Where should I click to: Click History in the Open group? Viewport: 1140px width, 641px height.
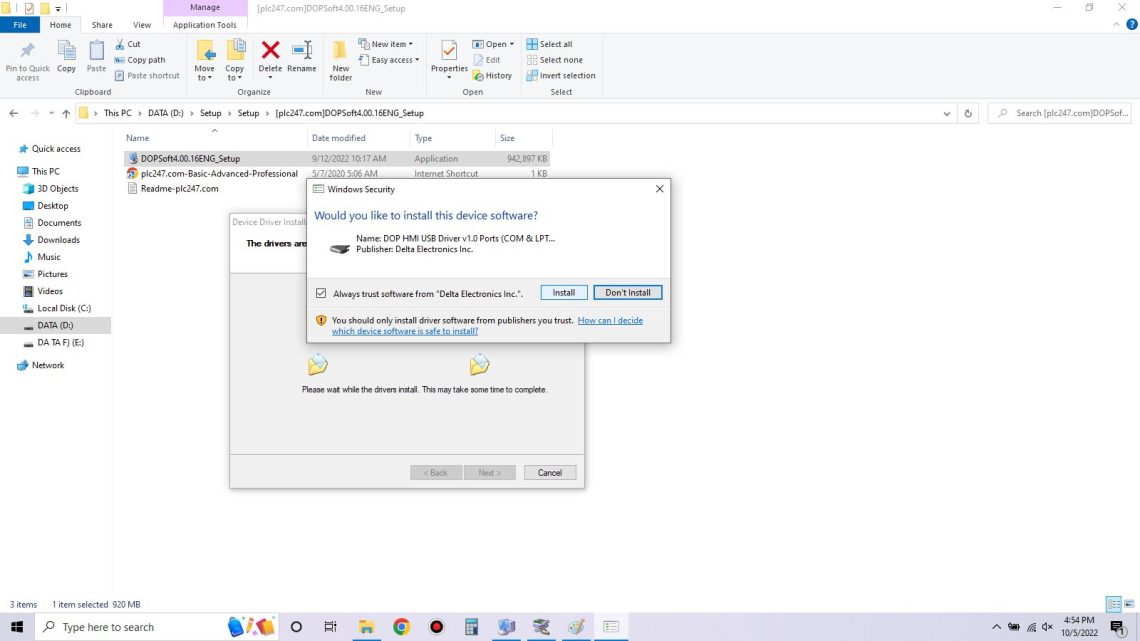pyautogui.click(x=492, y=76)
